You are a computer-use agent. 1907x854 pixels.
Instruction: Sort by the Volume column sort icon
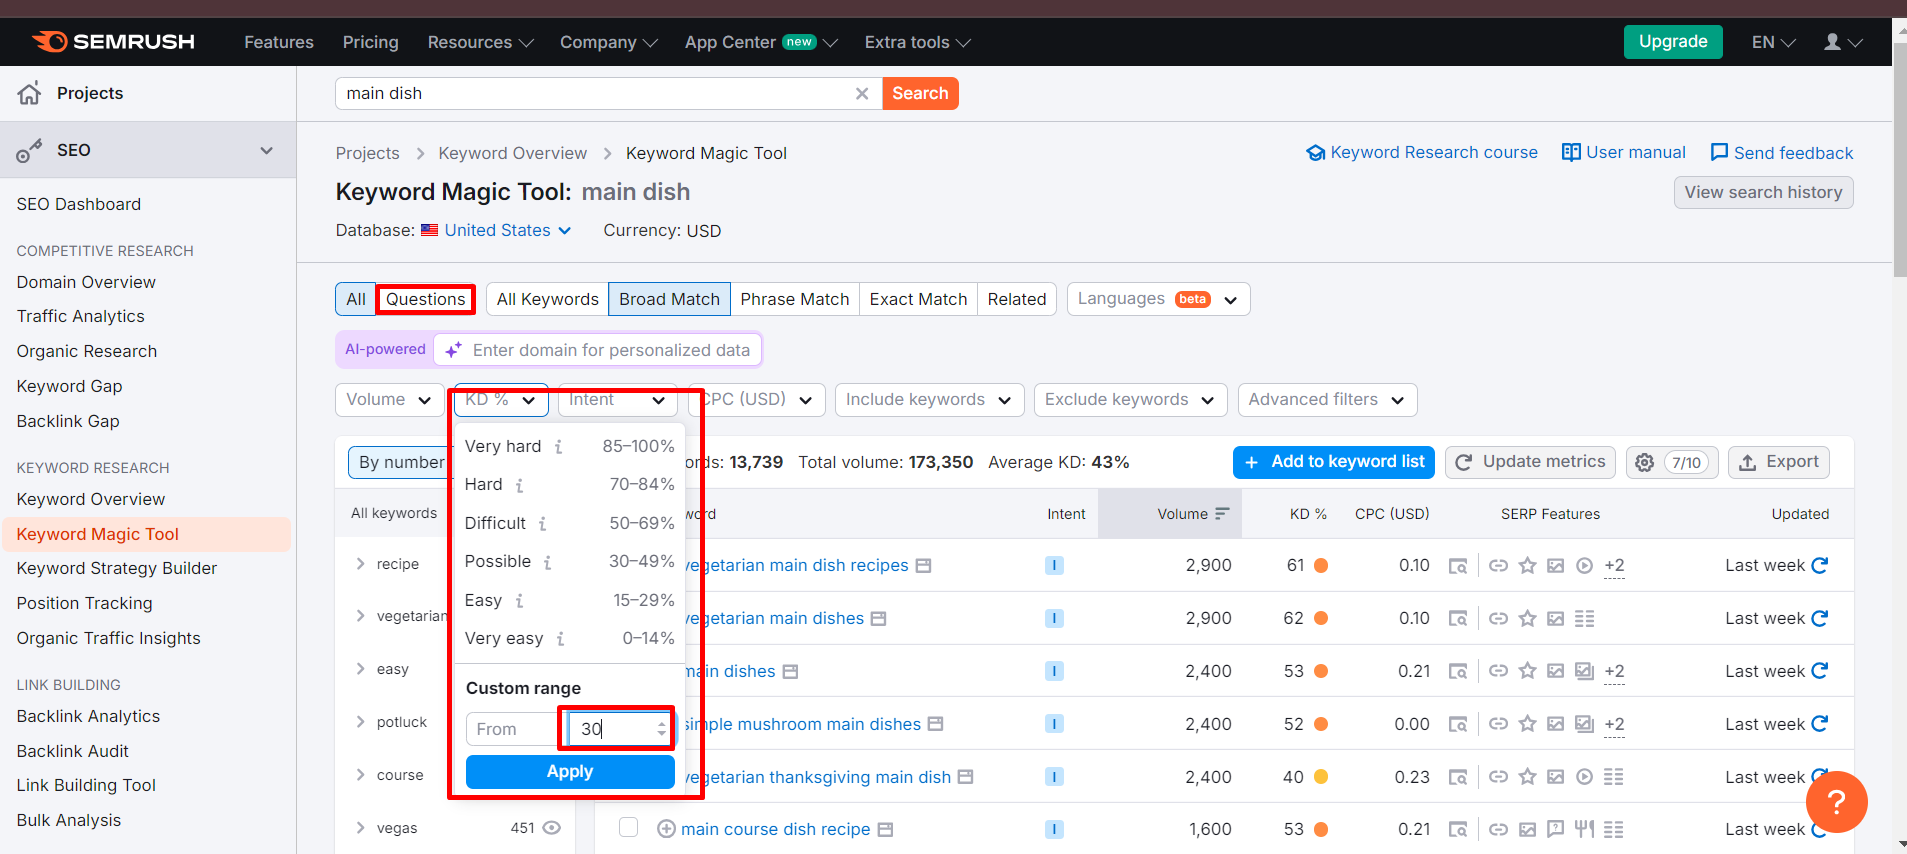point(1222,514)
